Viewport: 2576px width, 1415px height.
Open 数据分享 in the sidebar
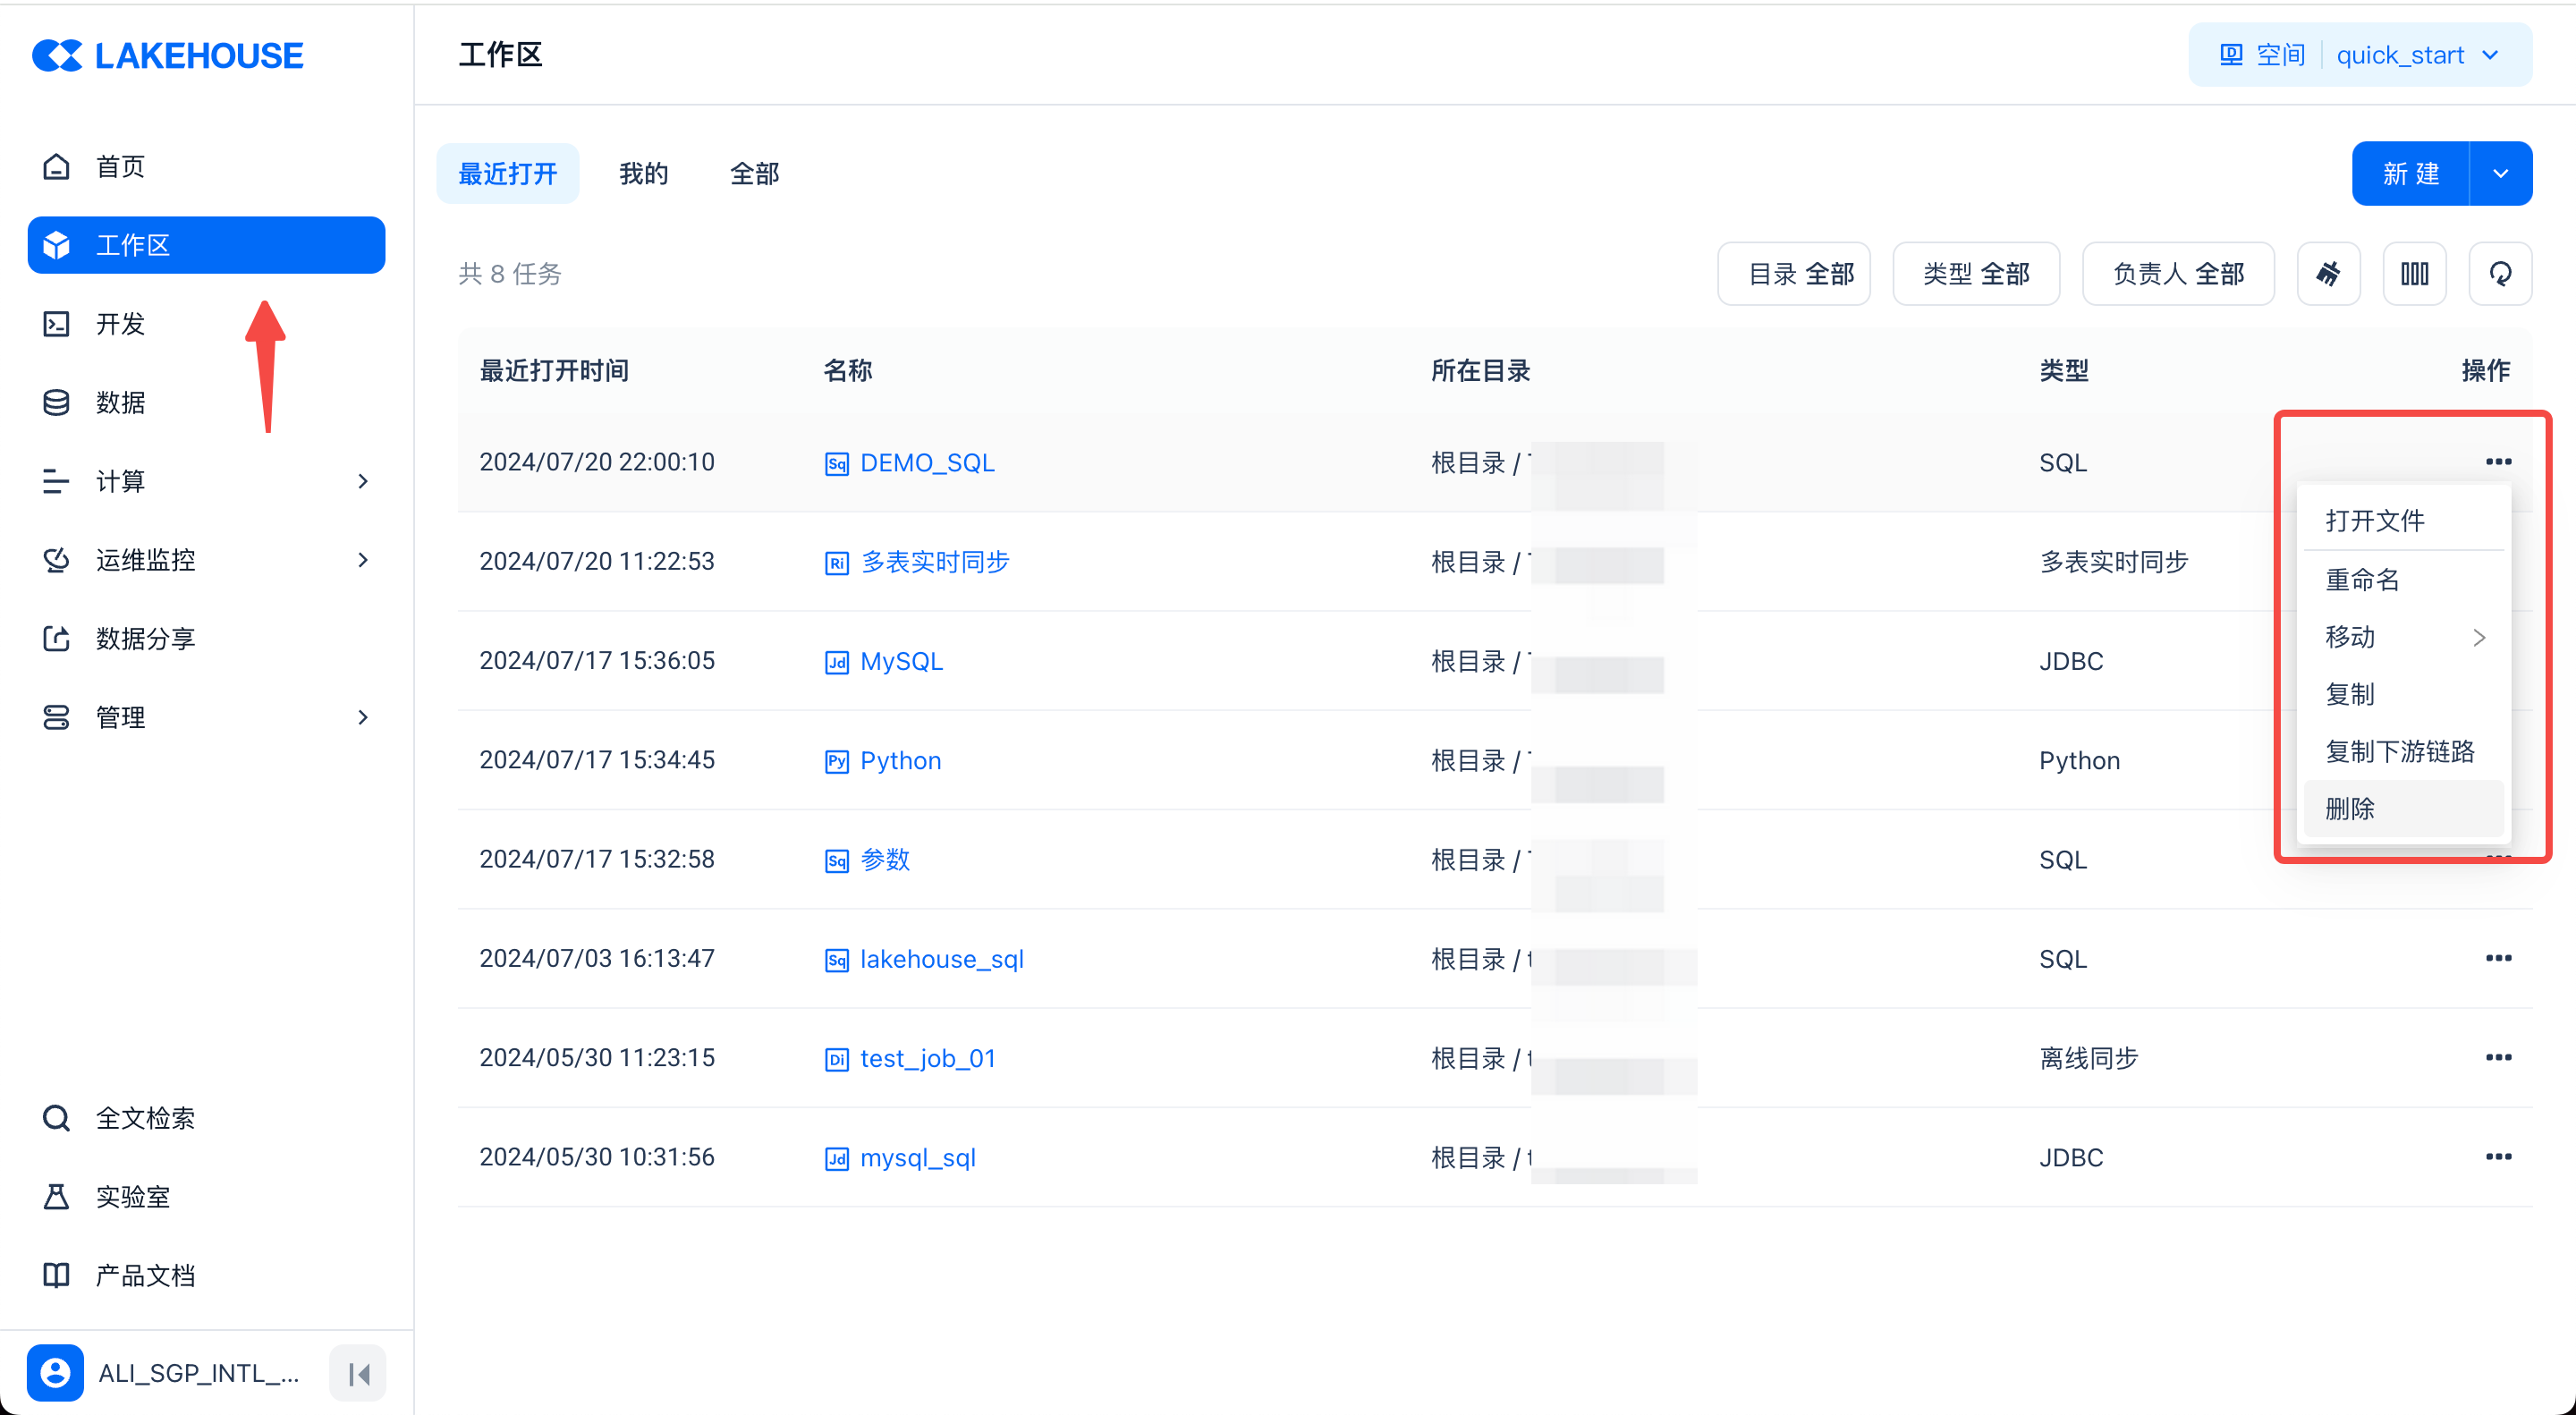(x=145, y=638)
